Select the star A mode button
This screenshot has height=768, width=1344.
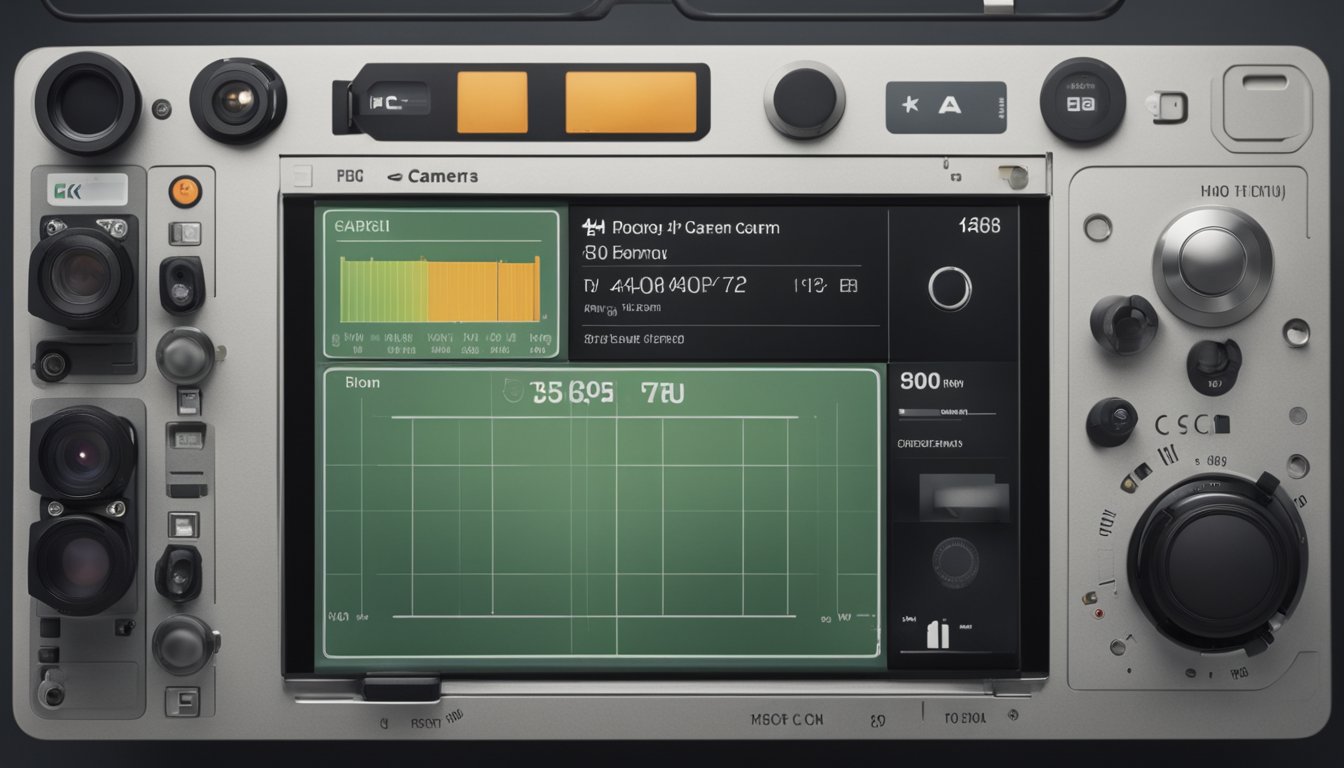tap(945, 106)
